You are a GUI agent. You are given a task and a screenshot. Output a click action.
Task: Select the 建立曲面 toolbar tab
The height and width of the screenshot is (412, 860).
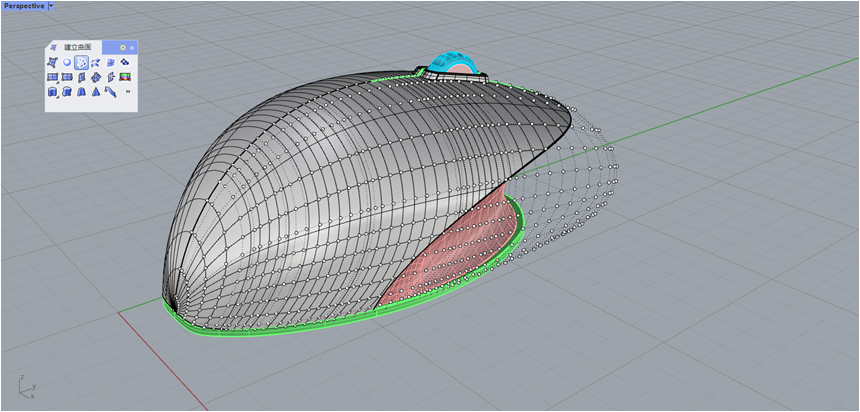coord(77,47)
